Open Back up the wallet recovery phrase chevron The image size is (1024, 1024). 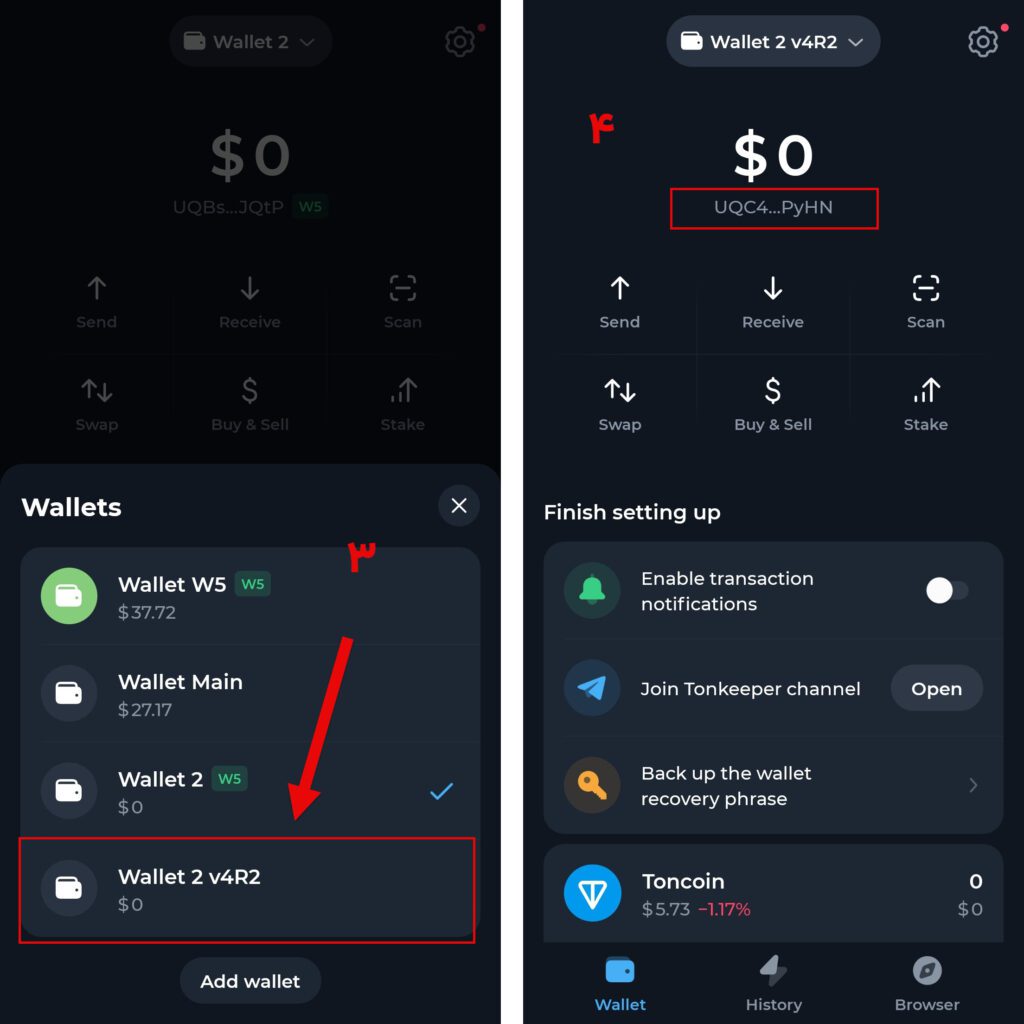pos(973,785)
